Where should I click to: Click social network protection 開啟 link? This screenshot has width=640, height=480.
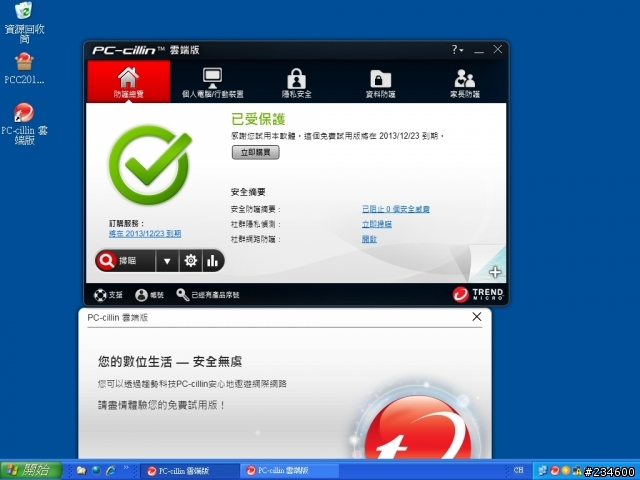369,239
